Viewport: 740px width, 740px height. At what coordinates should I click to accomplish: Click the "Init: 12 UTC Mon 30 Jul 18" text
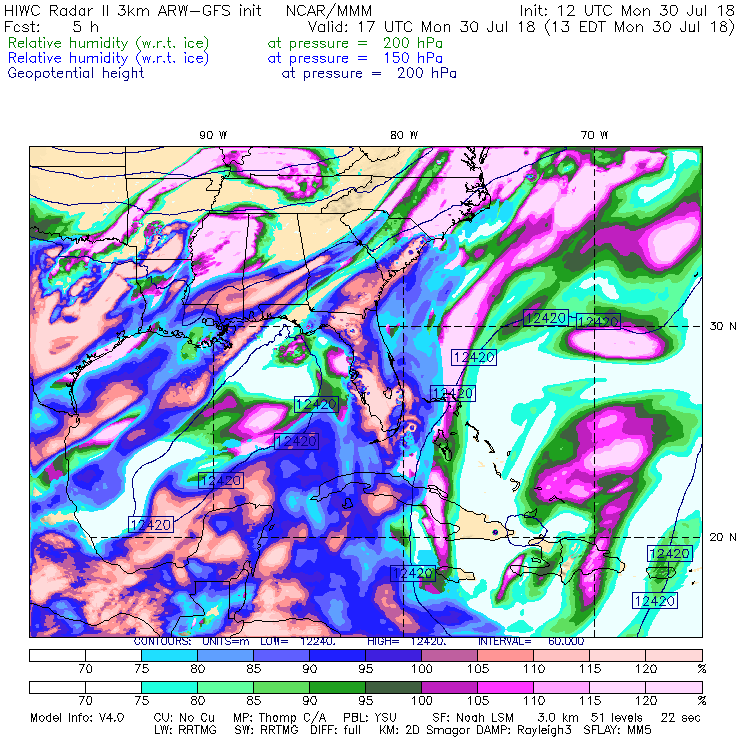627,10
